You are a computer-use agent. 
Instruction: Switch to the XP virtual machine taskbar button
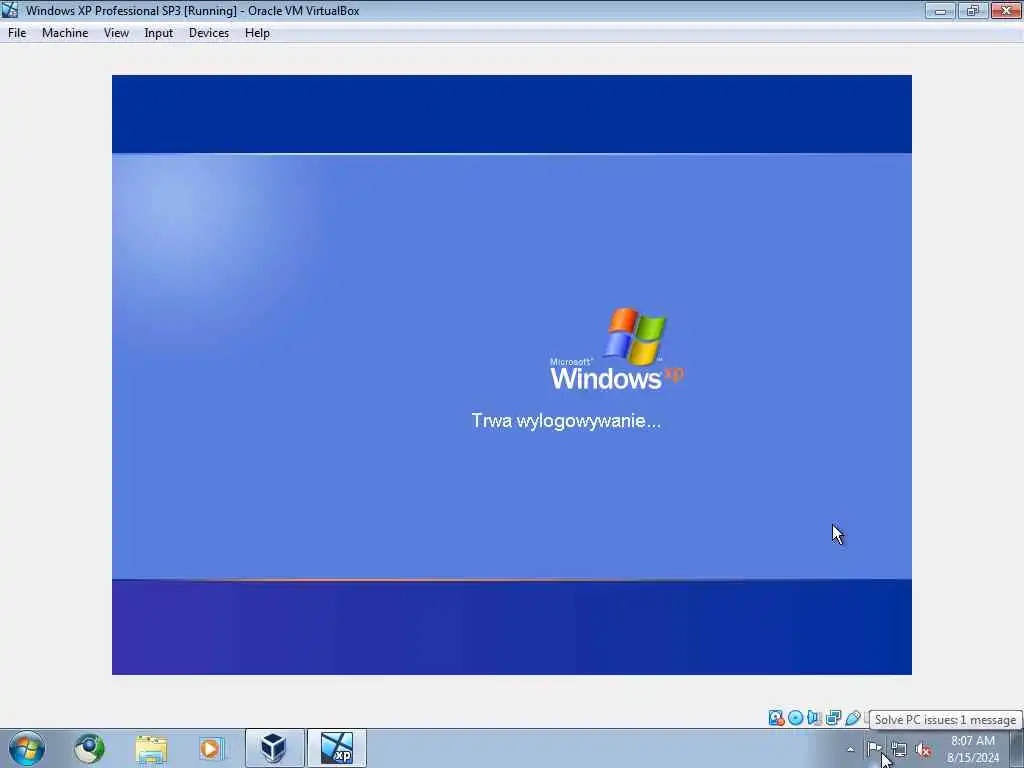click(x=337, y=748)
